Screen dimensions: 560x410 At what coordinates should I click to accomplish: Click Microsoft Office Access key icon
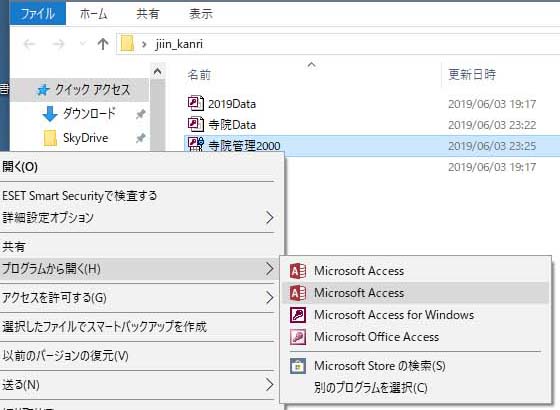[298, 337]
